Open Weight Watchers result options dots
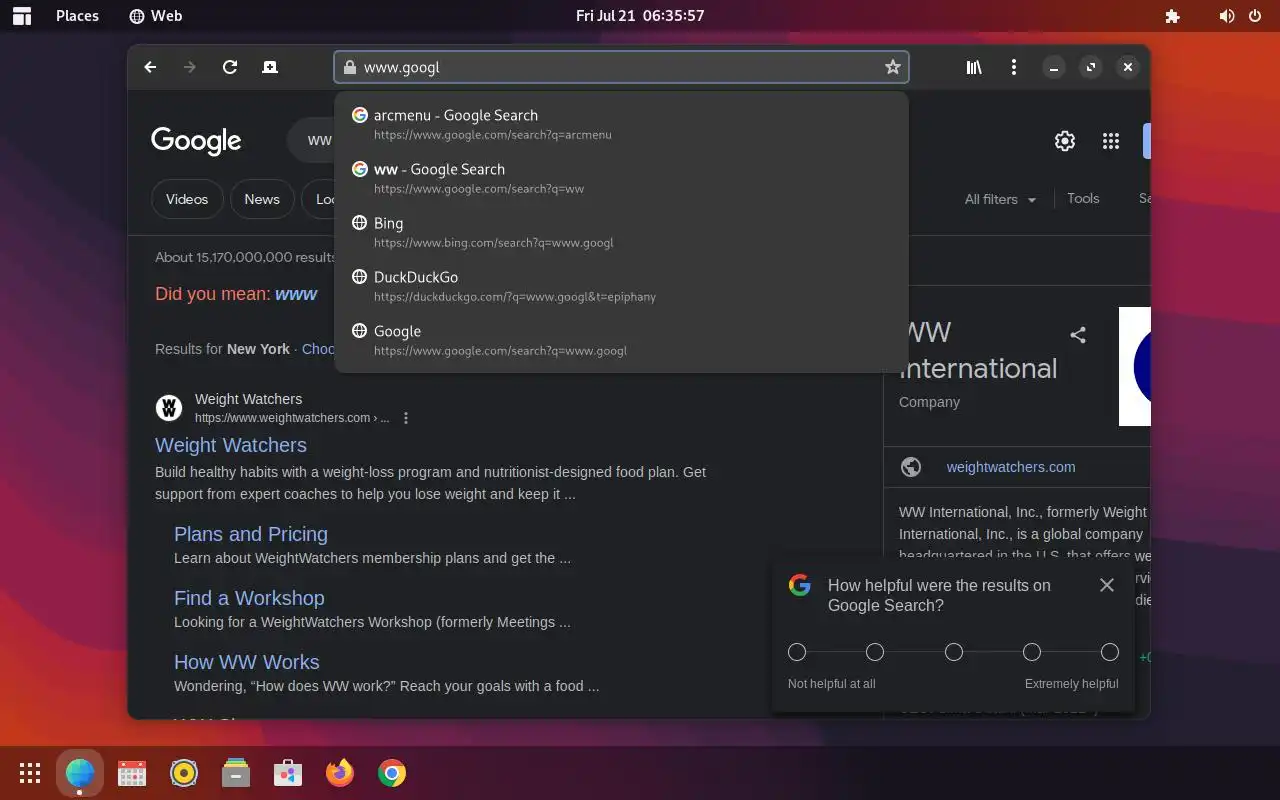1280x800 pixels. click(x=406, y=418)
